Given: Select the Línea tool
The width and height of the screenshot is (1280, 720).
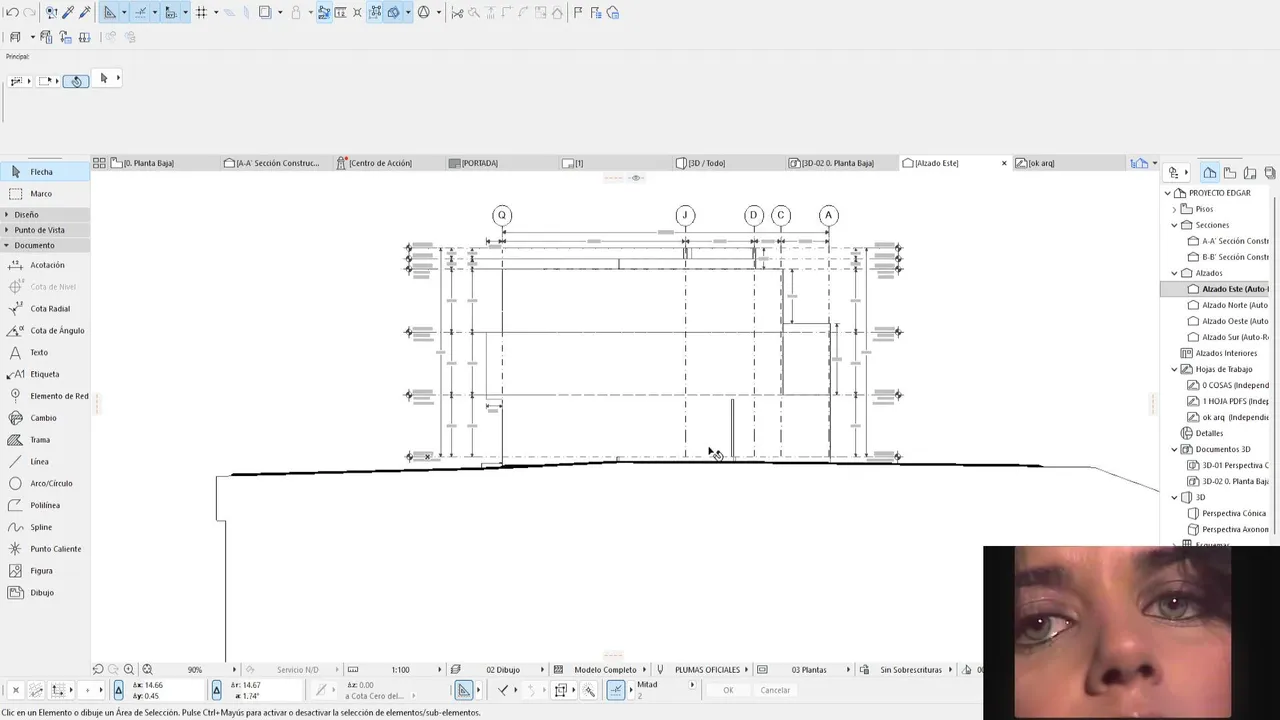Looking at the screenshot, I should pyautogui.click(x=45, y=462).
